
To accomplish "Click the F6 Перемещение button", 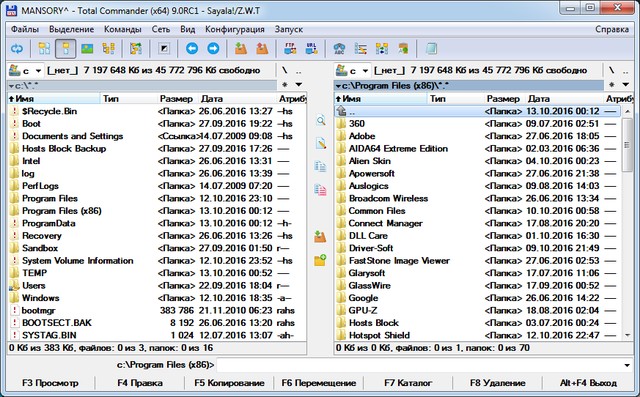I will 319,383.
